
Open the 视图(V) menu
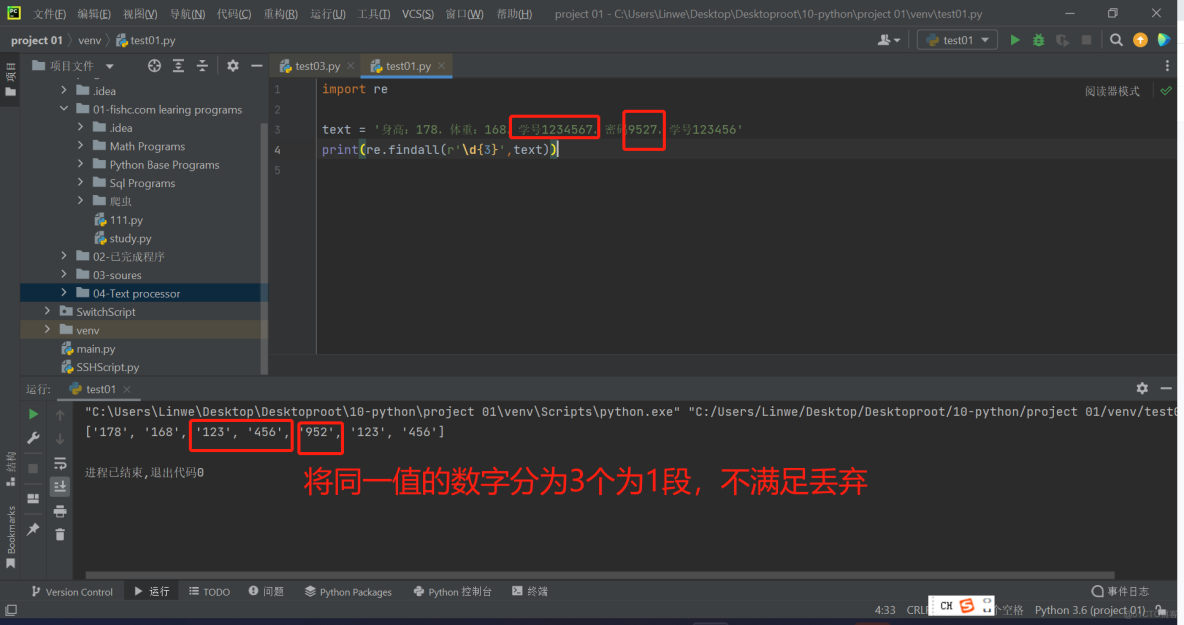[140, 14]
